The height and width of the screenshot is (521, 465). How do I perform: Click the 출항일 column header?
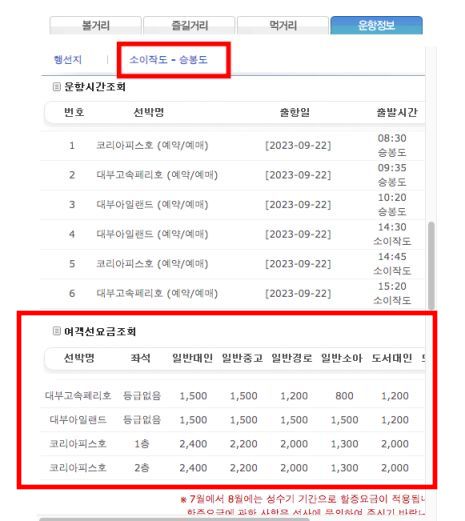[x=295, y=112]
